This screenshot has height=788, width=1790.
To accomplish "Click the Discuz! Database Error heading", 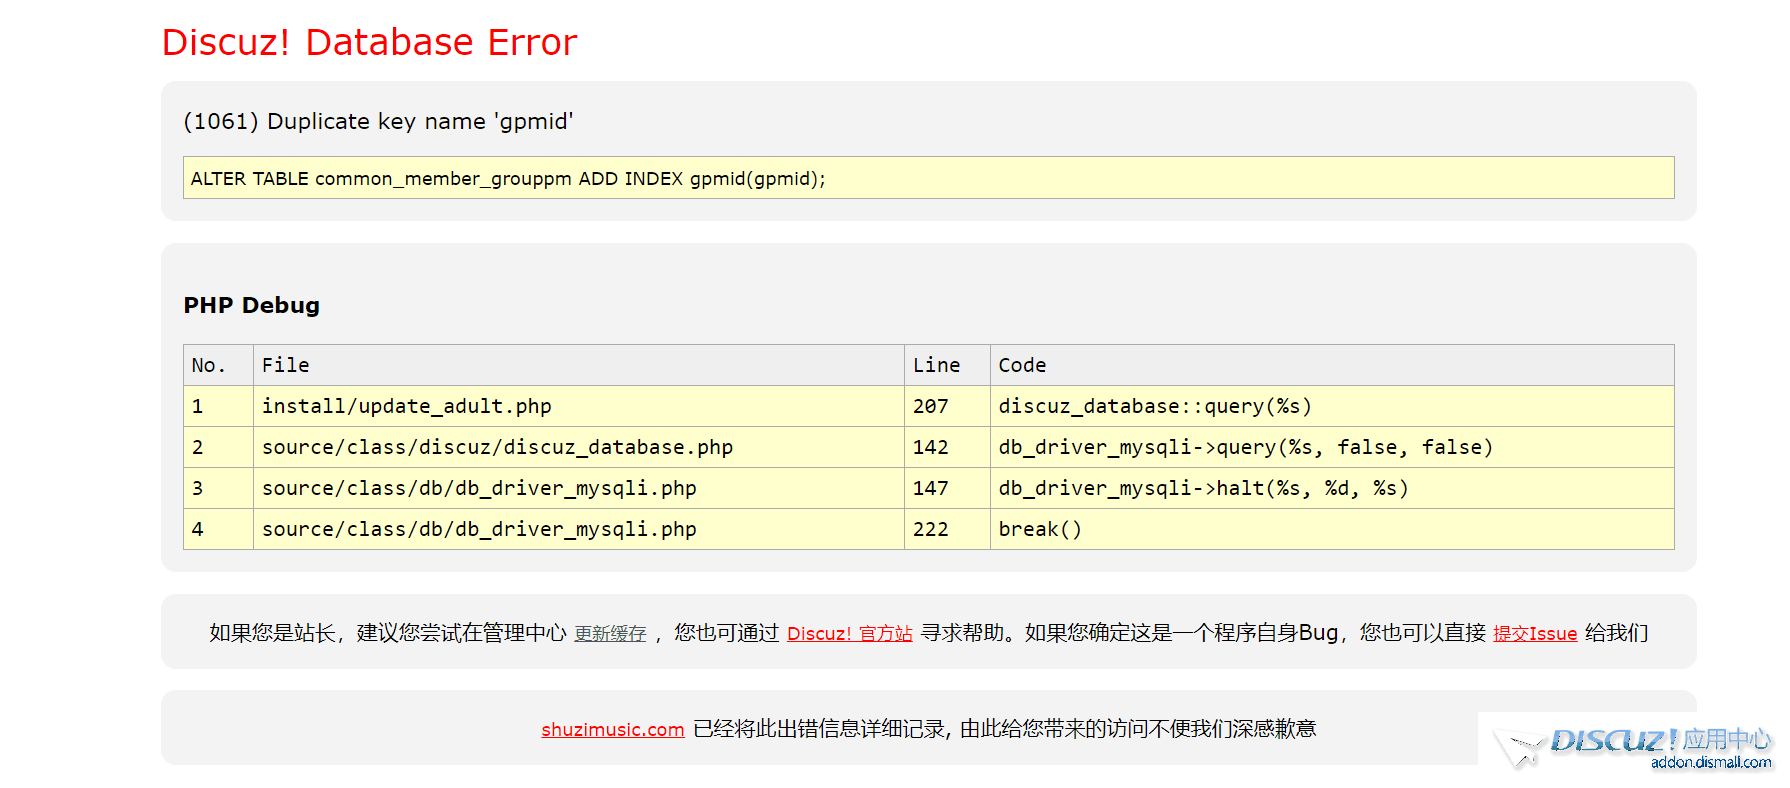I will pyautogui.click(x=369, y=43).
